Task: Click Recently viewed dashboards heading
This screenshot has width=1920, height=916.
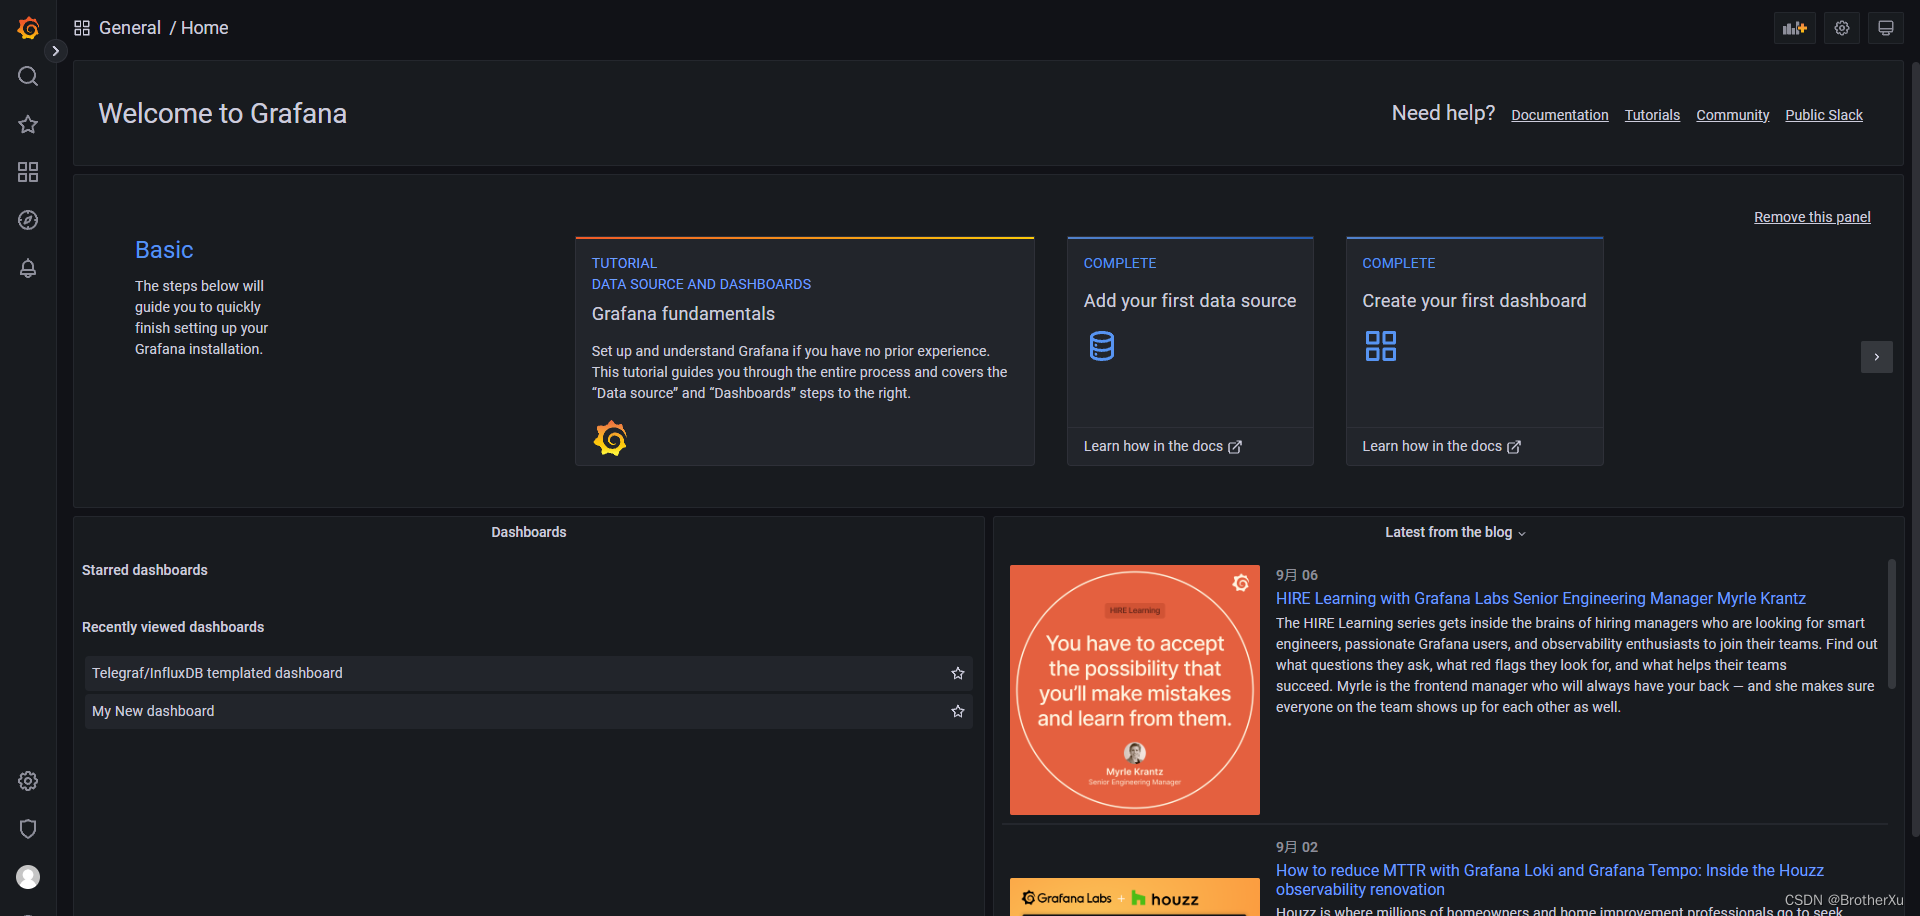Action: click(173, 627)
